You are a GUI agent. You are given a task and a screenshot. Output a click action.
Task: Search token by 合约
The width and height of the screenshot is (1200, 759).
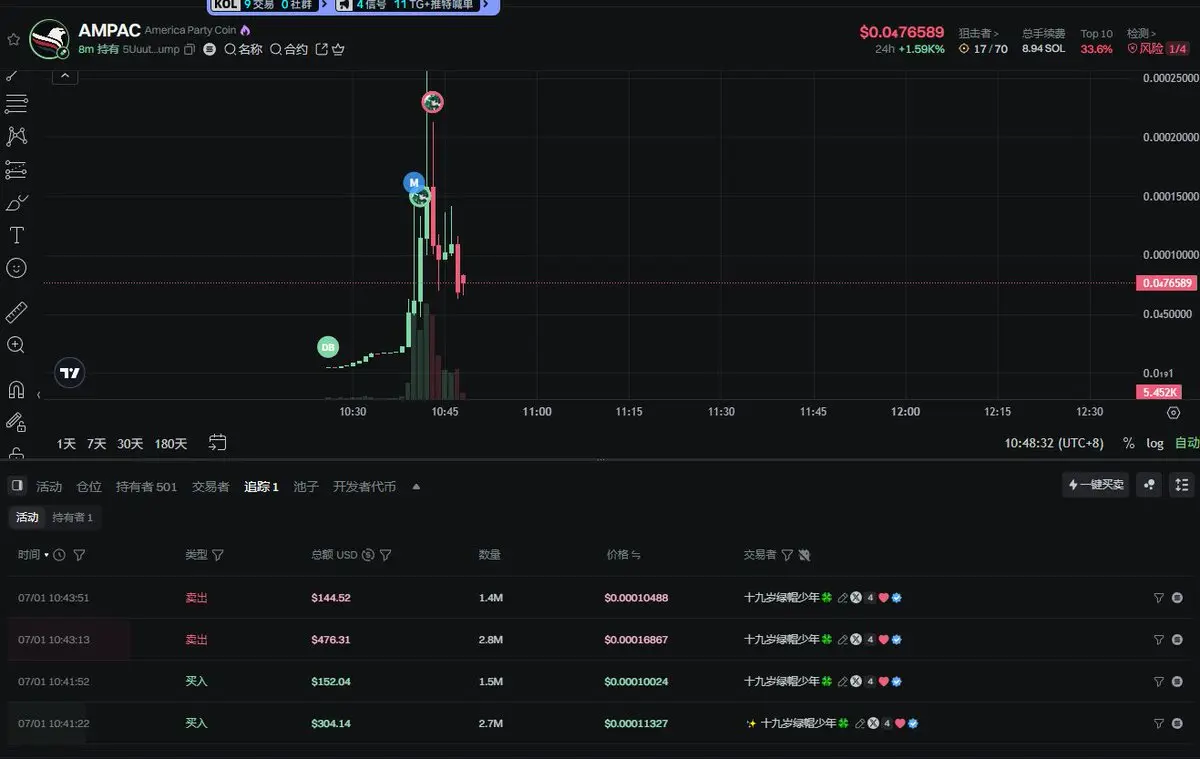(x=289, y=49)
